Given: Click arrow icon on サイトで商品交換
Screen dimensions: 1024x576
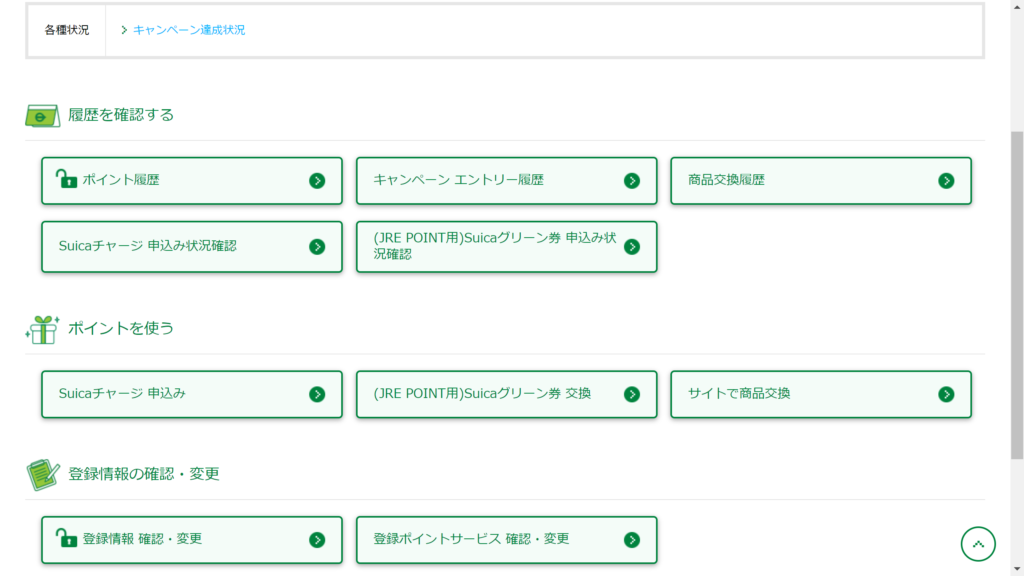Looking at the screenshot, I should (946, 394).
